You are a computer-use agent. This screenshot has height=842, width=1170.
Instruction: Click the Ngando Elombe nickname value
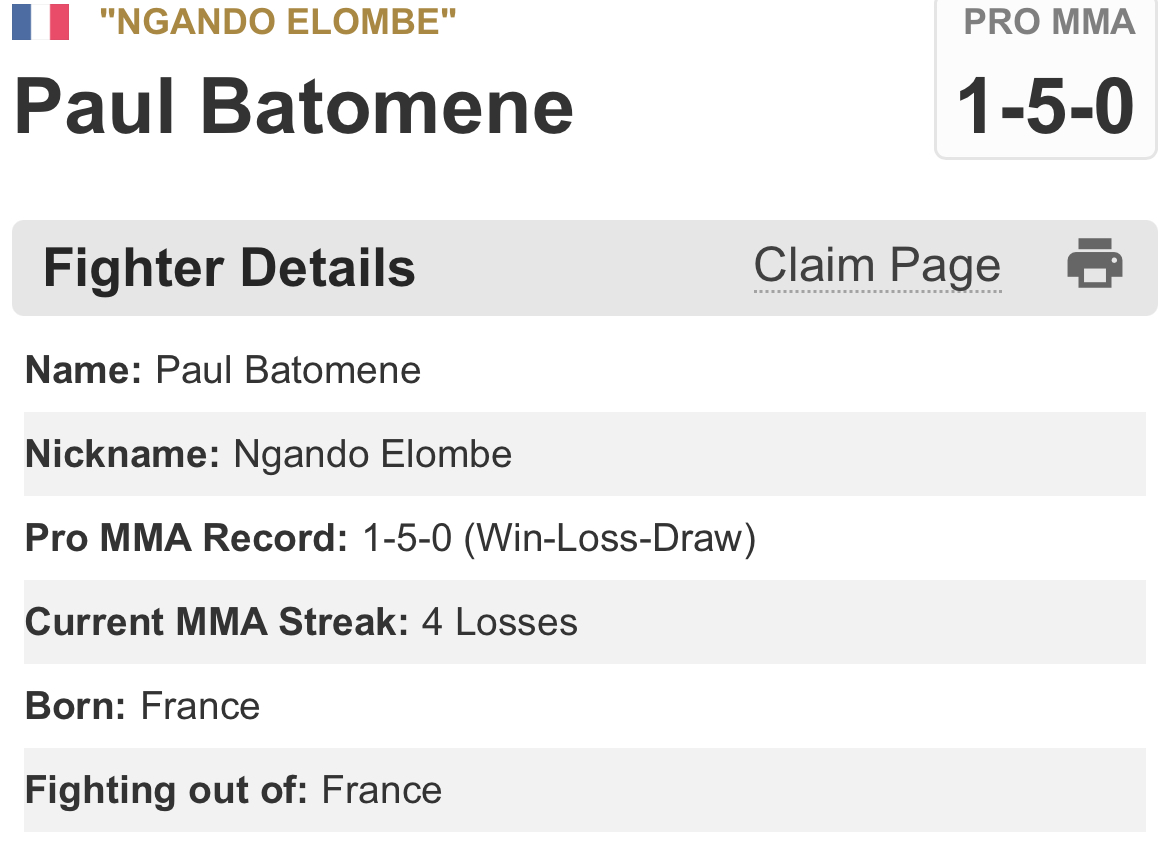click(373, 455)
